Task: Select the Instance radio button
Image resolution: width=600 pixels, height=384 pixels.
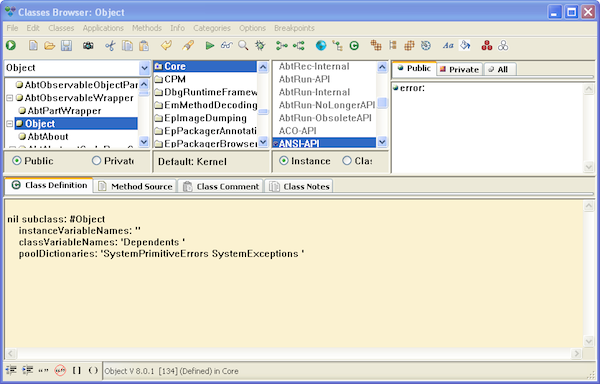Action: pyautogui.click(x=284, y=161)
